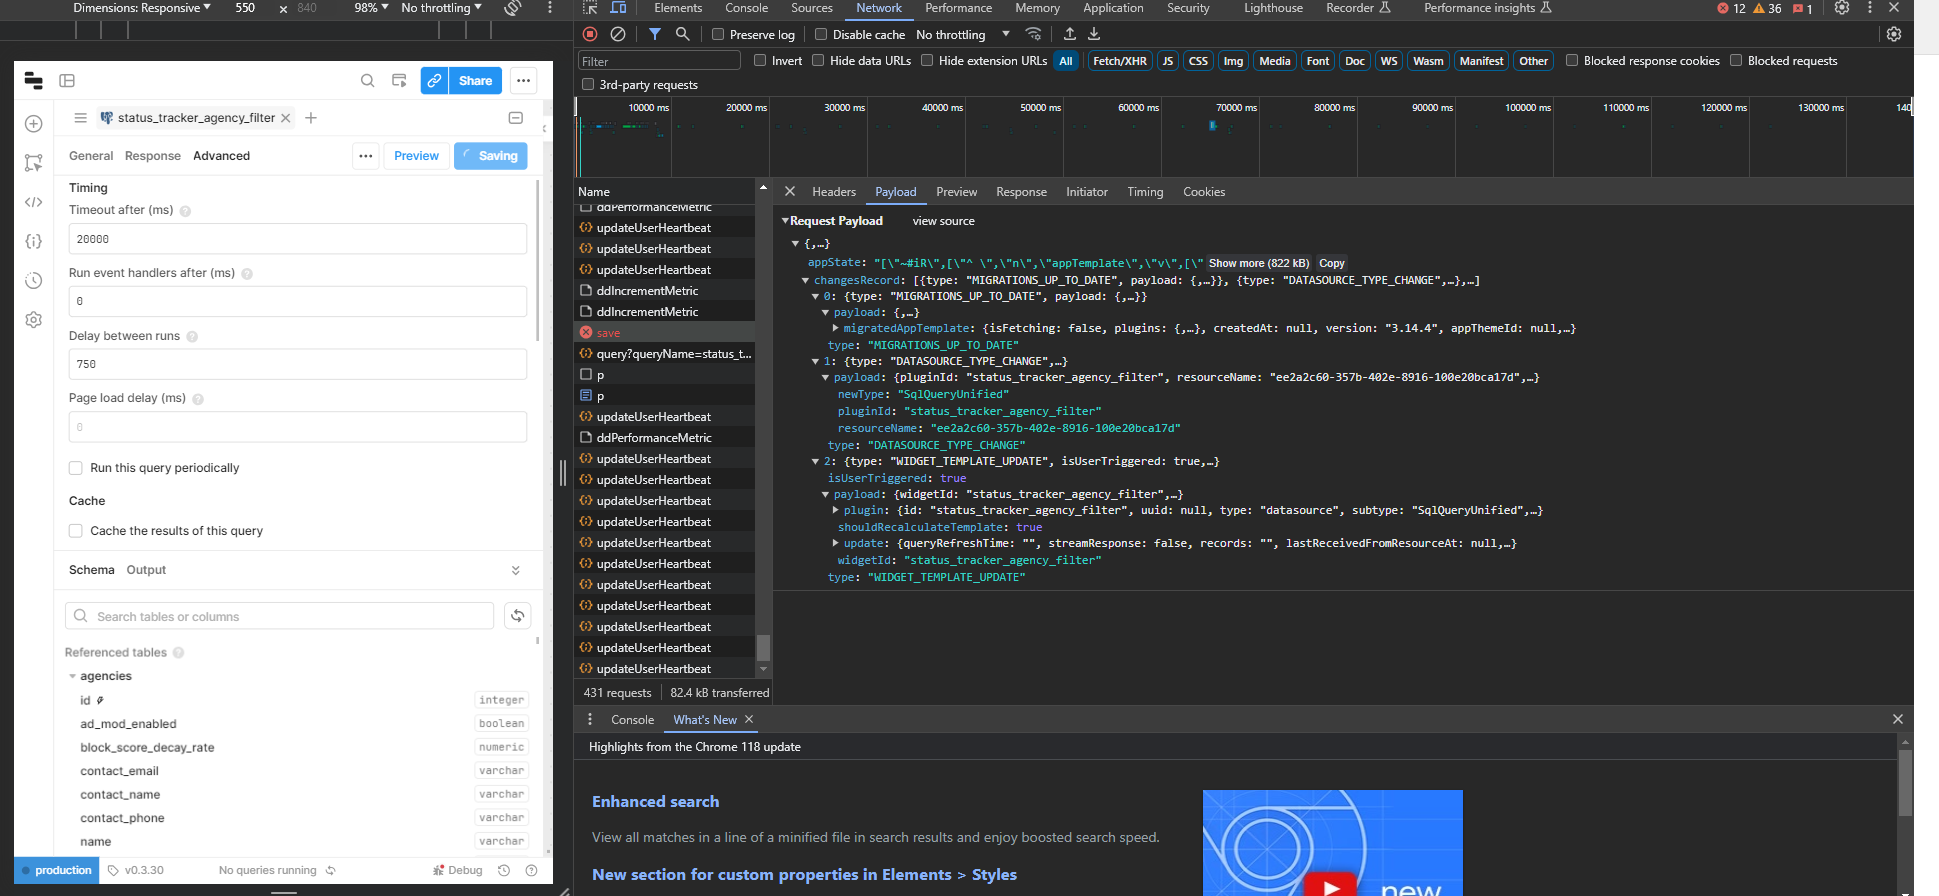Check the Invert filter option

(760, 60)
